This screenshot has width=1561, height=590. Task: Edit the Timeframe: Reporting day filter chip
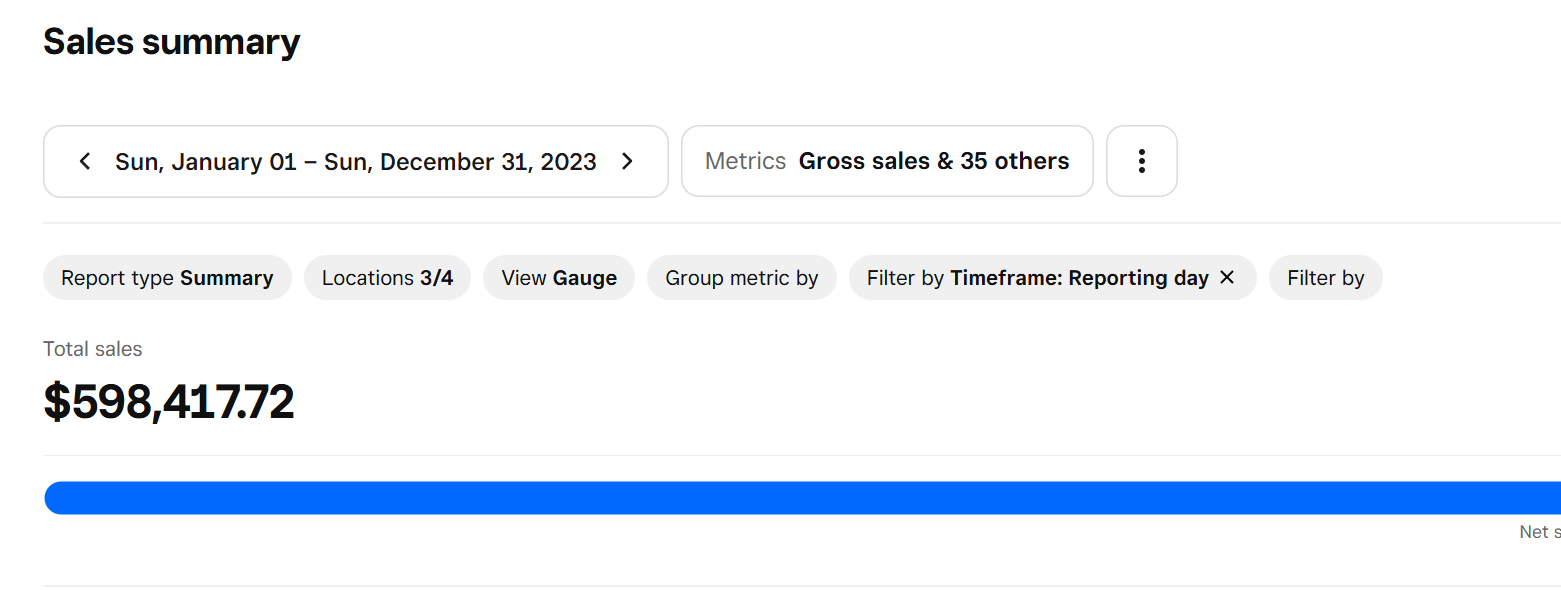[x=1037, y=278]
